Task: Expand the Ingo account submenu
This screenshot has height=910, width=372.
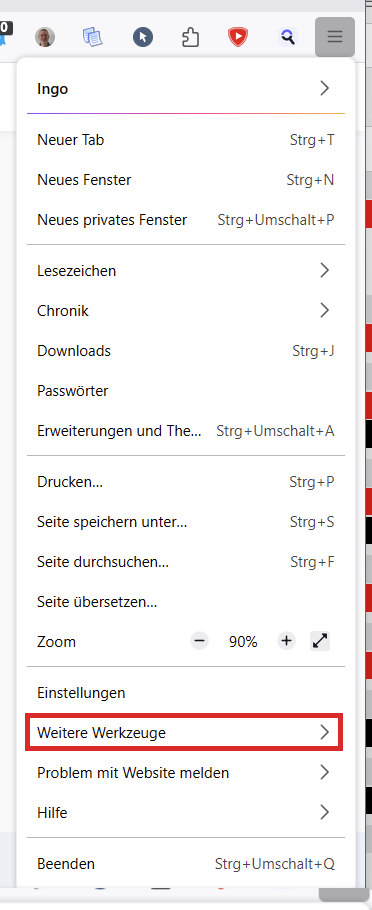Action: pyautogui.click(x=186, y=89)
